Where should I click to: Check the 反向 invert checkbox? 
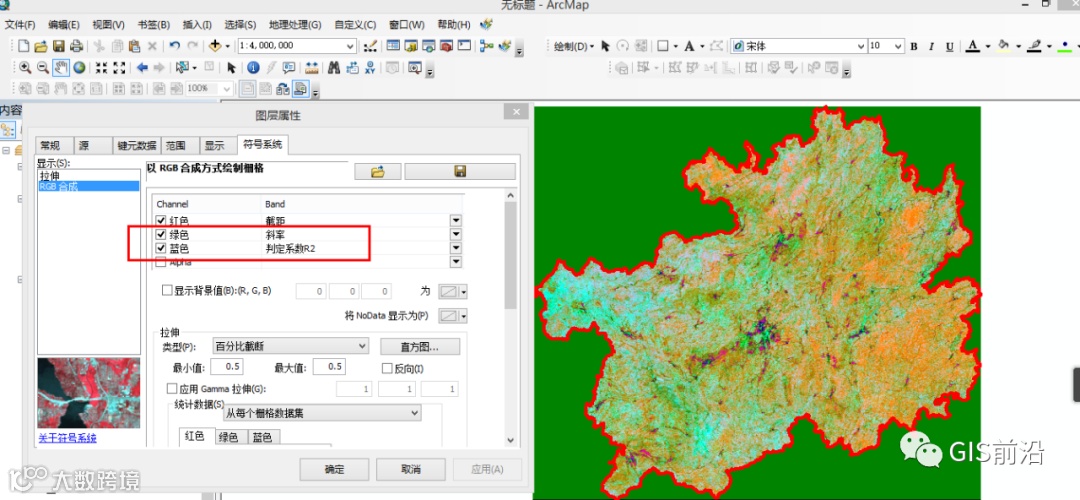386,368
